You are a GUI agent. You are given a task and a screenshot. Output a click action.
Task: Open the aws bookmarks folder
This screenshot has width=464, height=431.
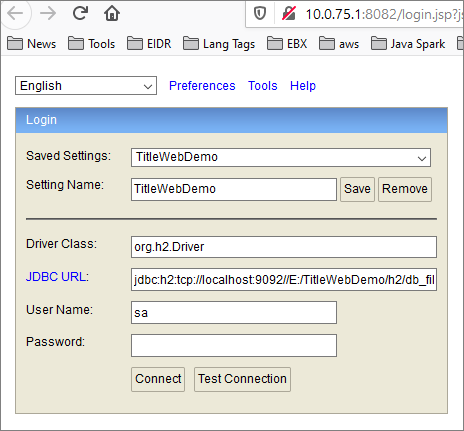click(339, 44)
